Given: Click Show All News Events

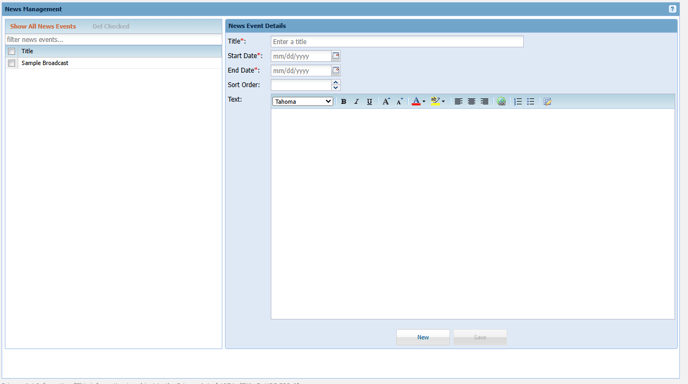Looking at the screenshot, I should (43, 26).
